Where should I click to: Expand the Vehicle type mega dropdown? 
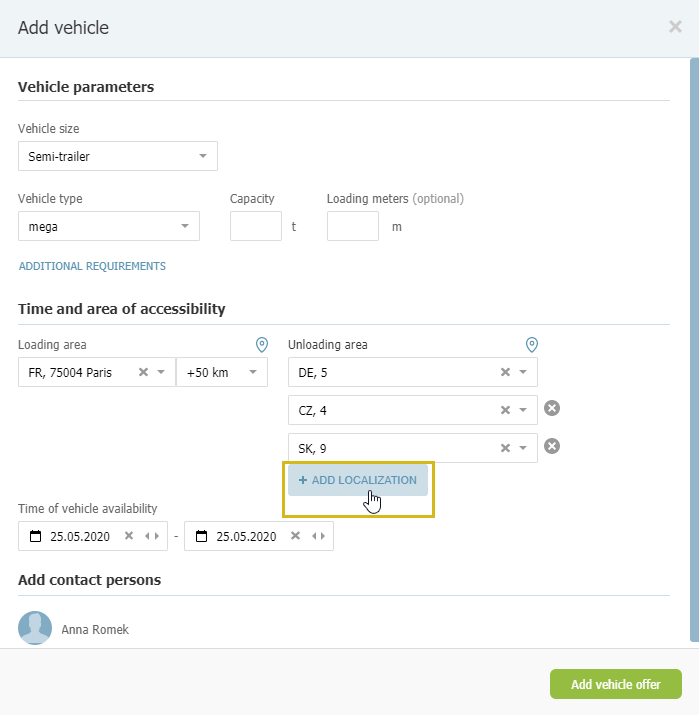pos(109,226)
